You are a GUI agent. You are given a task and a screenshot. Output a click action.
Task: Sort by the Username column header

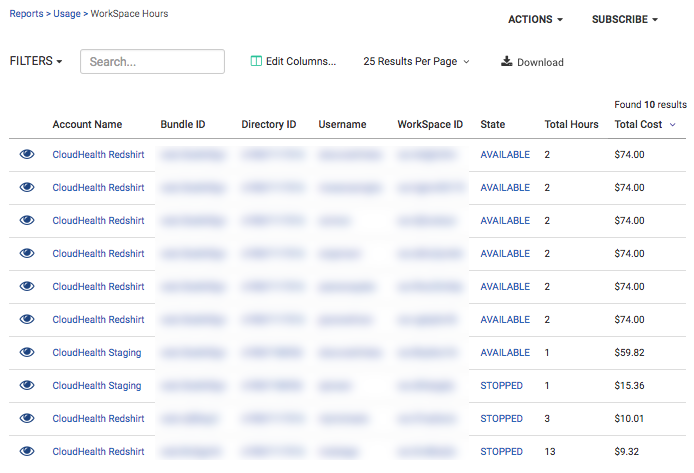click(x=342, y=124)
